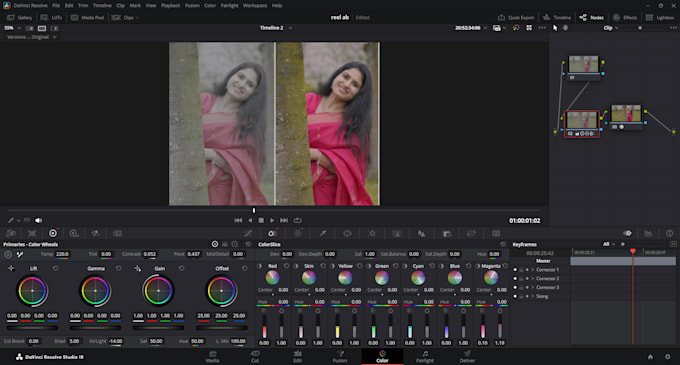Open the RGB Mixer palette

[95, 233]
